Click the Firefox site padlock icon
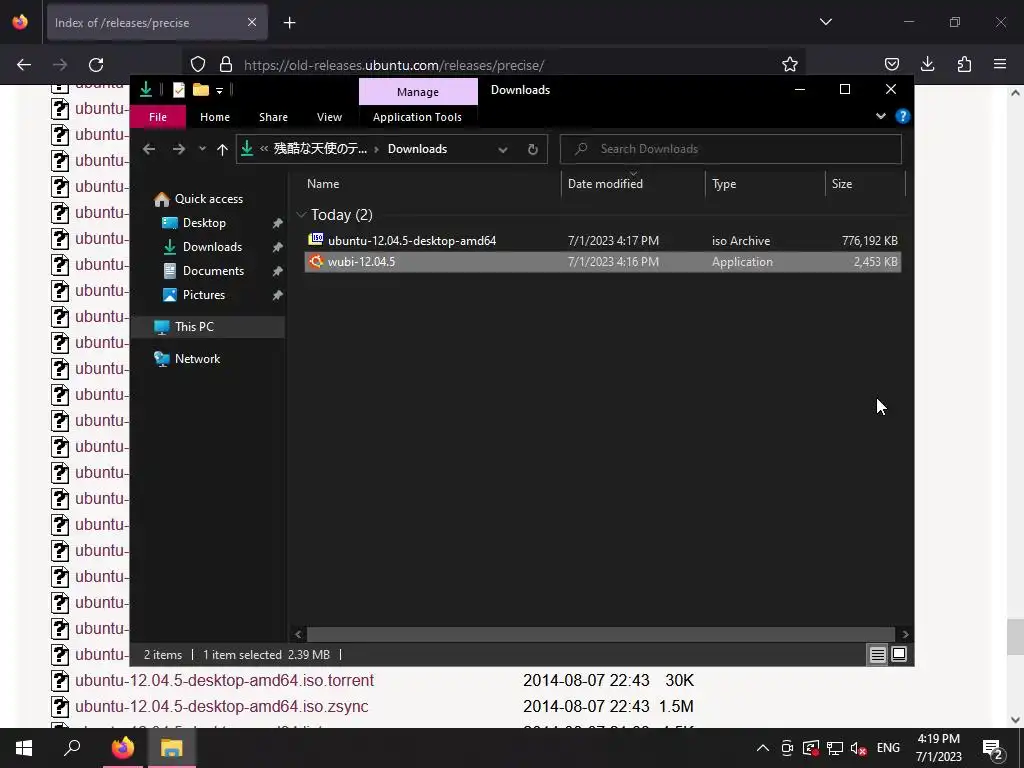 coord(226,65)
